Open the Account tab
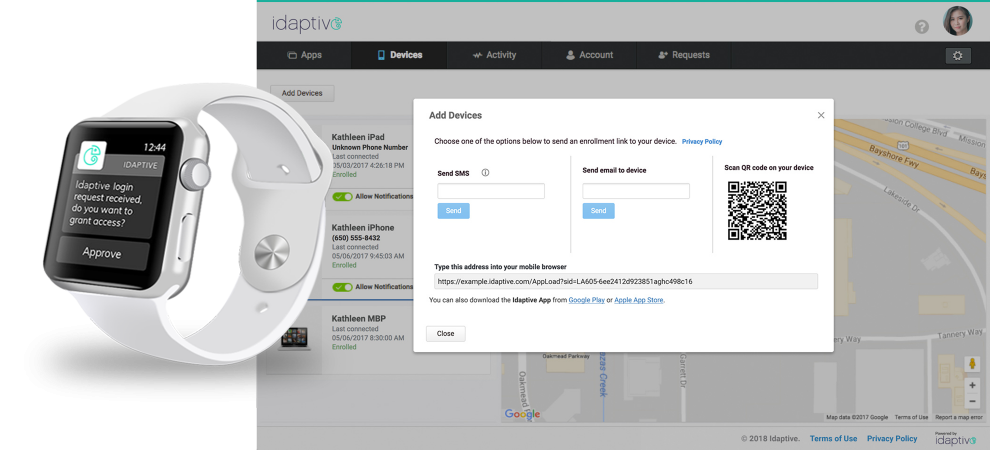990x450 pixels. tap(589, 55)
